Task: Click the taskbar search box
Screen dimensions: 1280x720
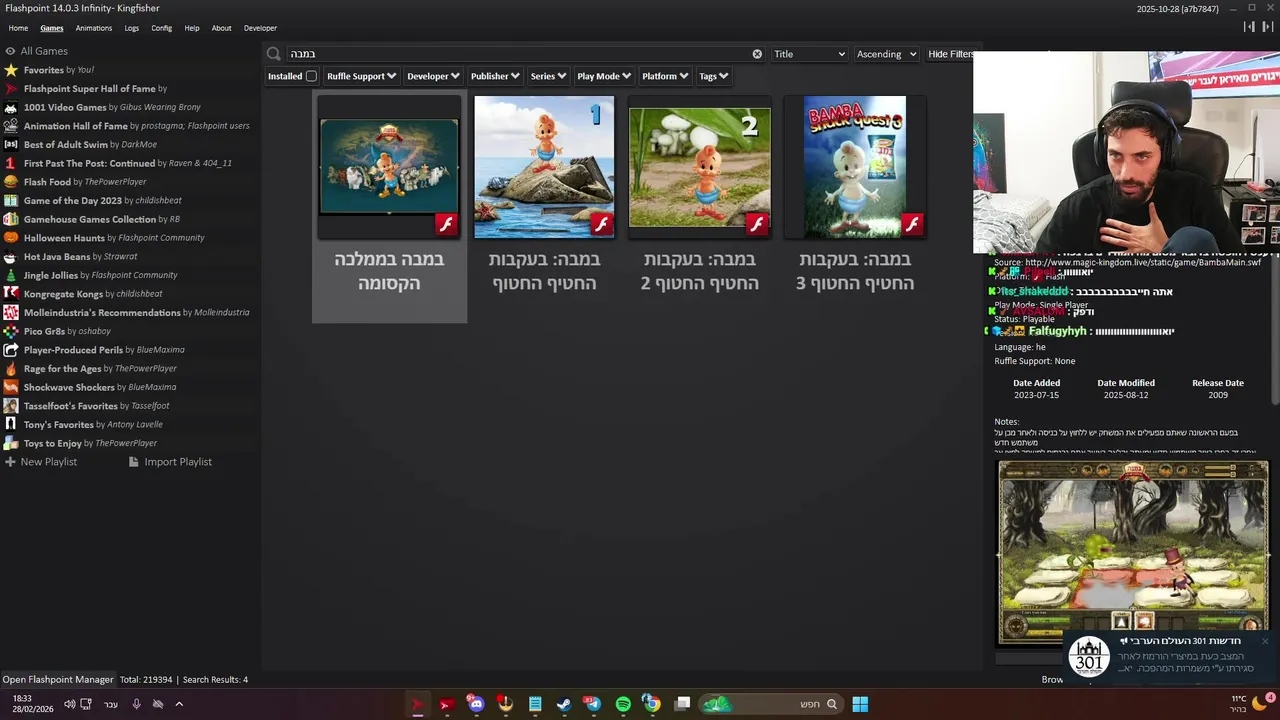Action: pyautogui.click(x=769, y=704)
